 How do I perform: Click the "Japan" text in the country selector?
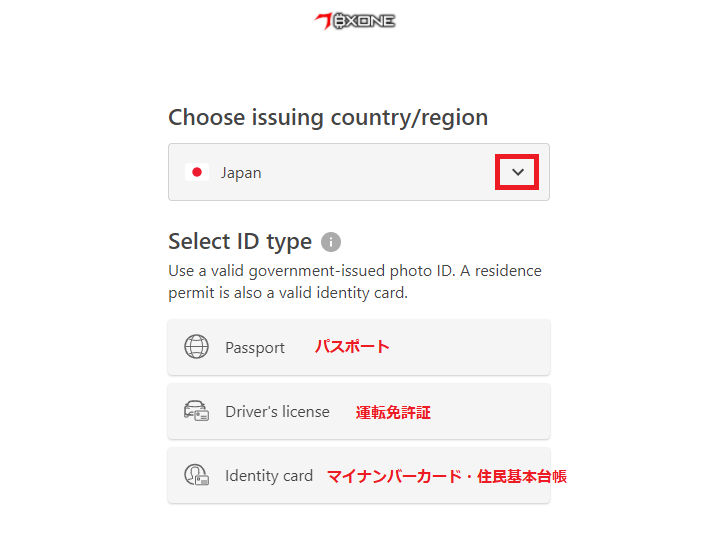241,172
